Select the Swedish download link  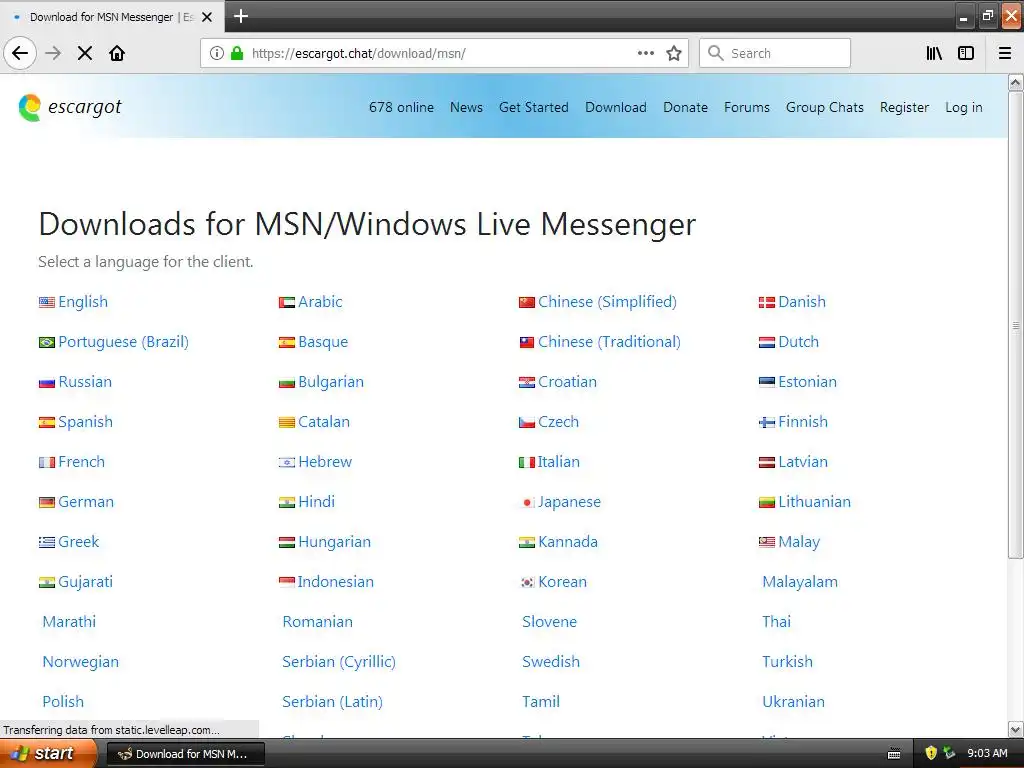[x=551, y=662]
